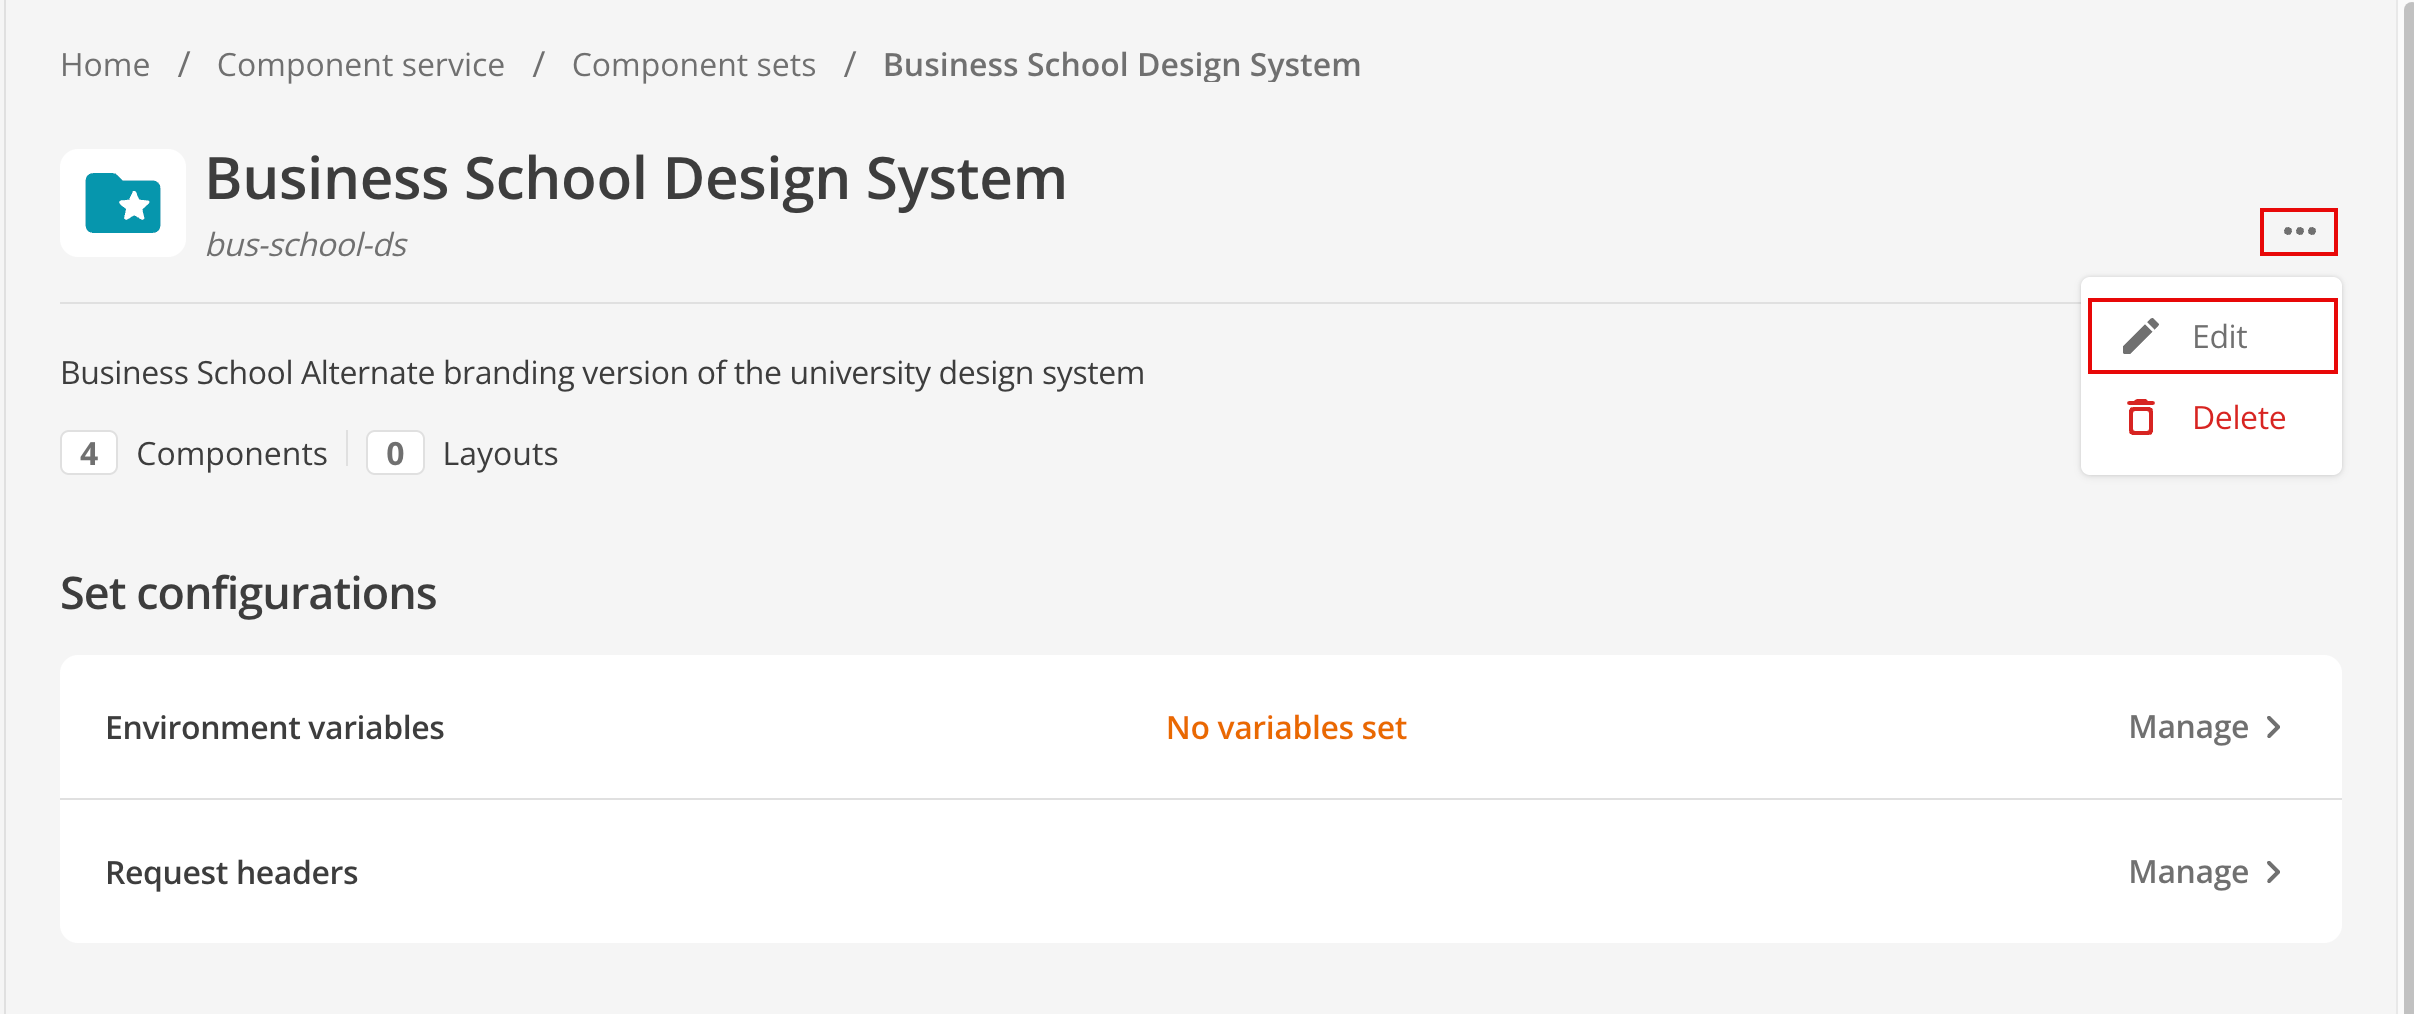The width and height of the screenshot is (2414, 1014).
Task: Open Component service breadcrumb link
Action: coord(361,65)
